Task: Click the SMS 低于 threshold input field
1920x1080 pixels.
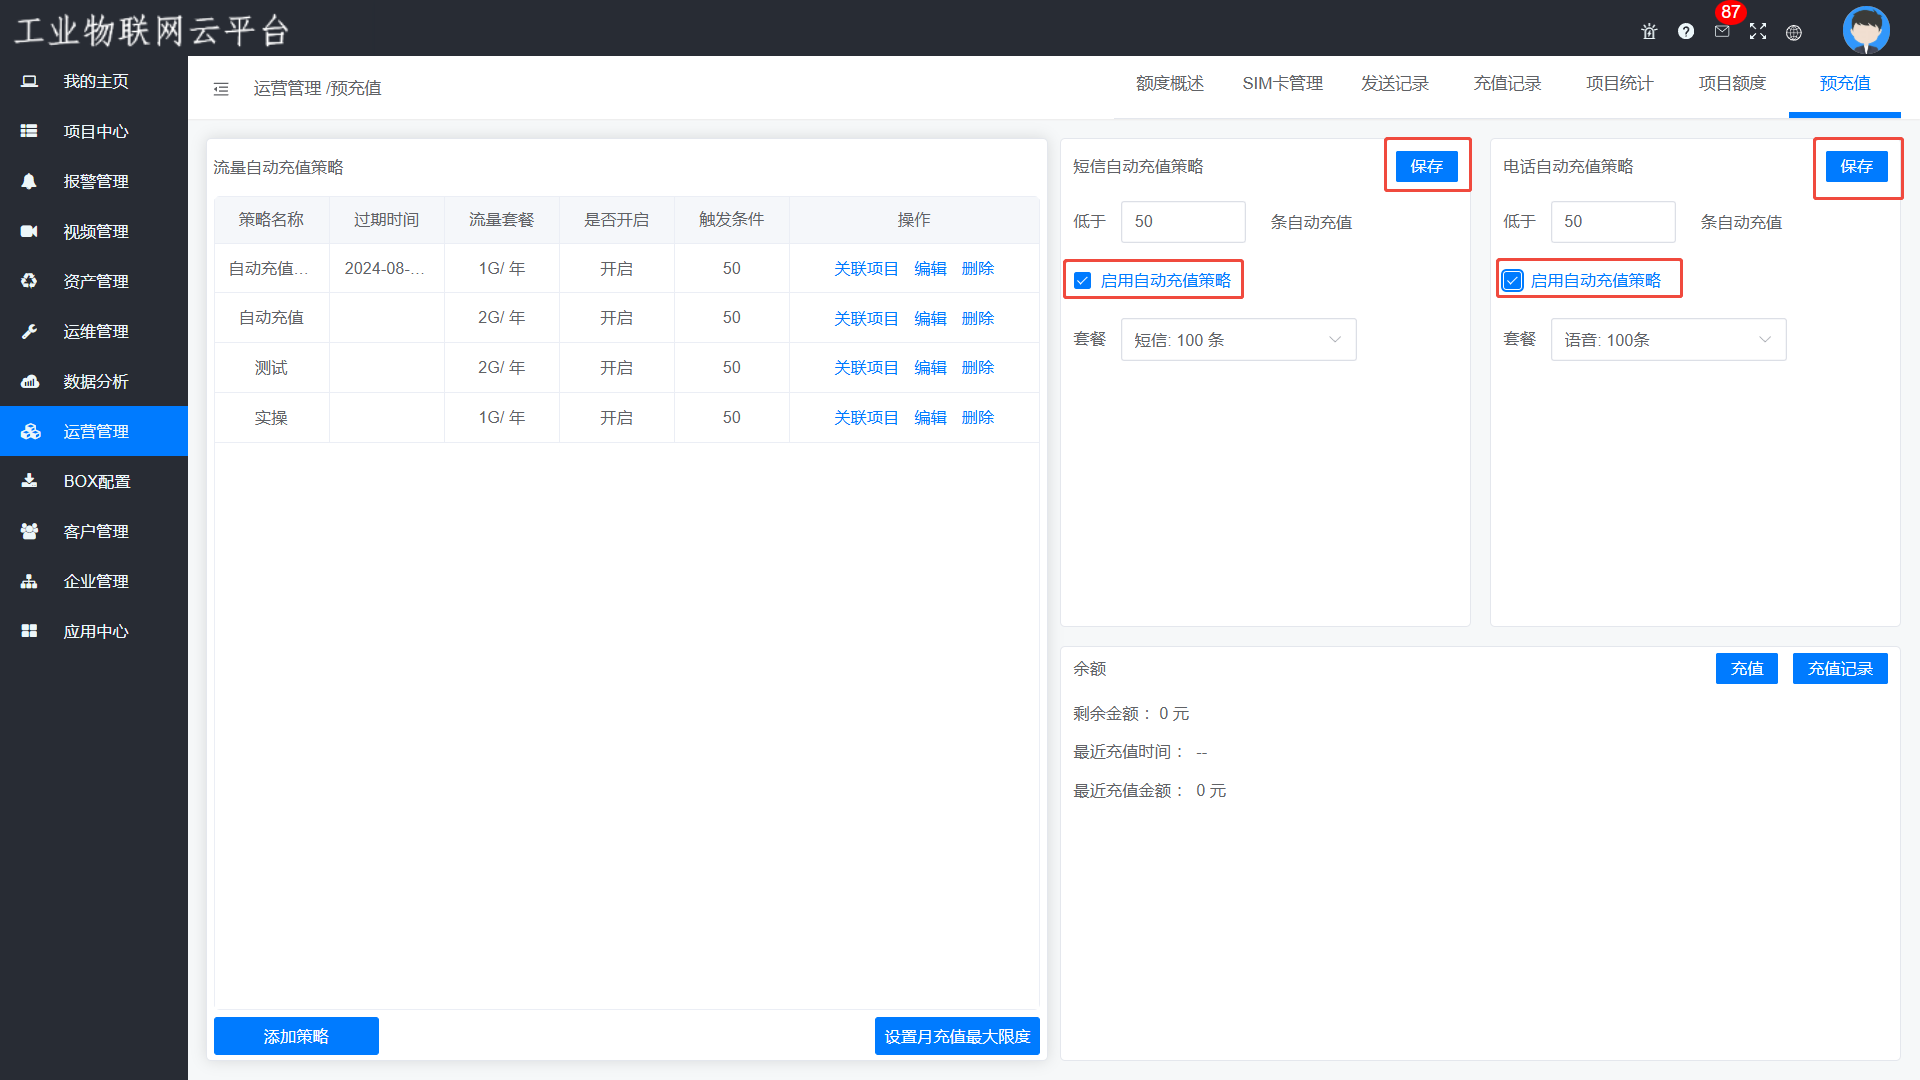Action: tap(1183, 222)
